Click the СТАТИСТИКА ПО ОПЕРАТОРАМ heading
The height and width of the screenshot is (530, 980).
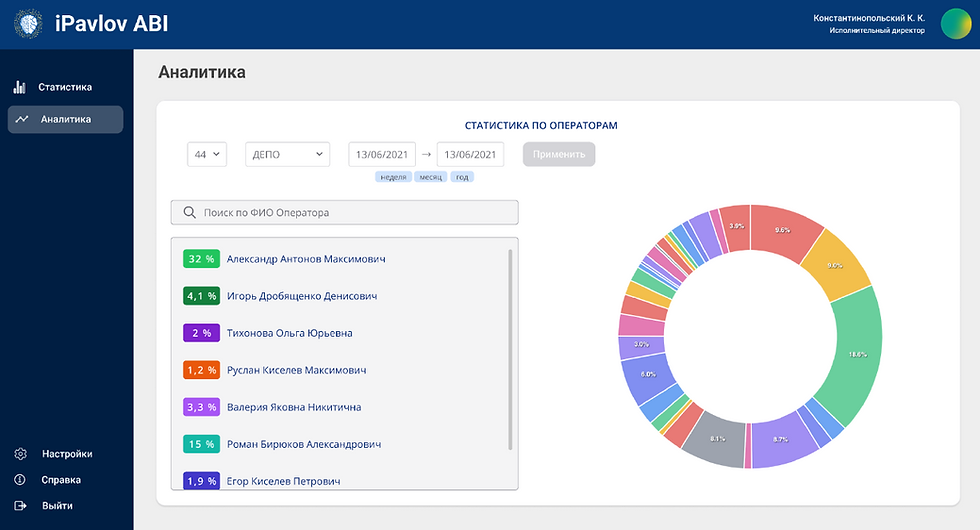point(541,126)
